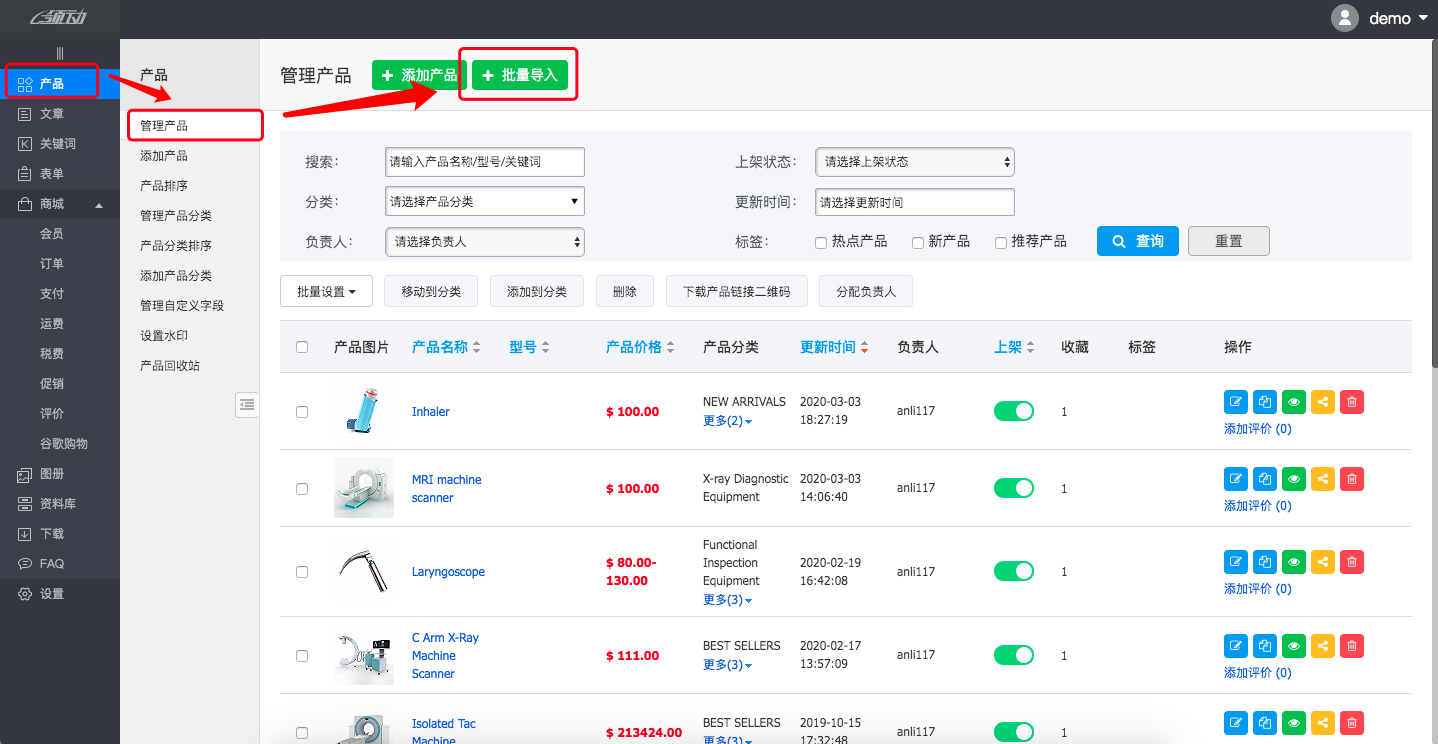This screenshot has width=1438, height=744.
Task: Expand the 批量设置 dropdown
Action: 326,291
